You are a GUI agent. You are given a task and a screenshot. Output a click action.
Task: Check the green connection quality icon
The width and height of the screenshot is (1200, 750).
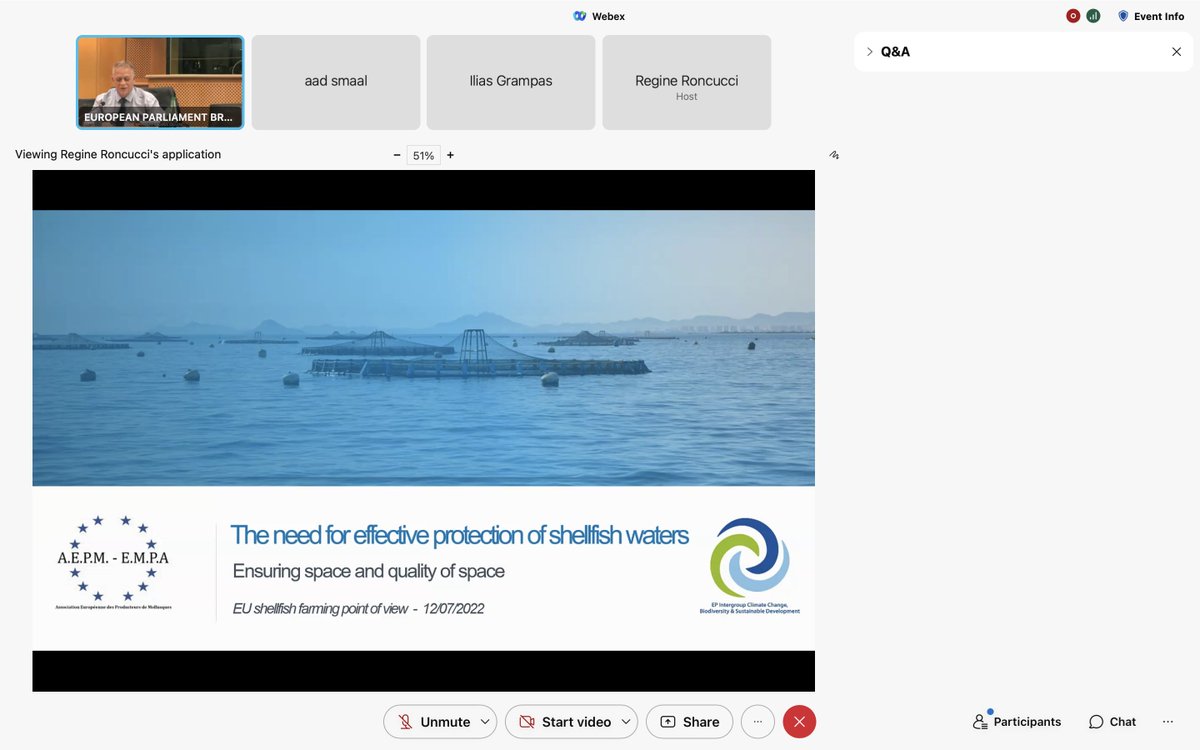tap(1093, 16)
